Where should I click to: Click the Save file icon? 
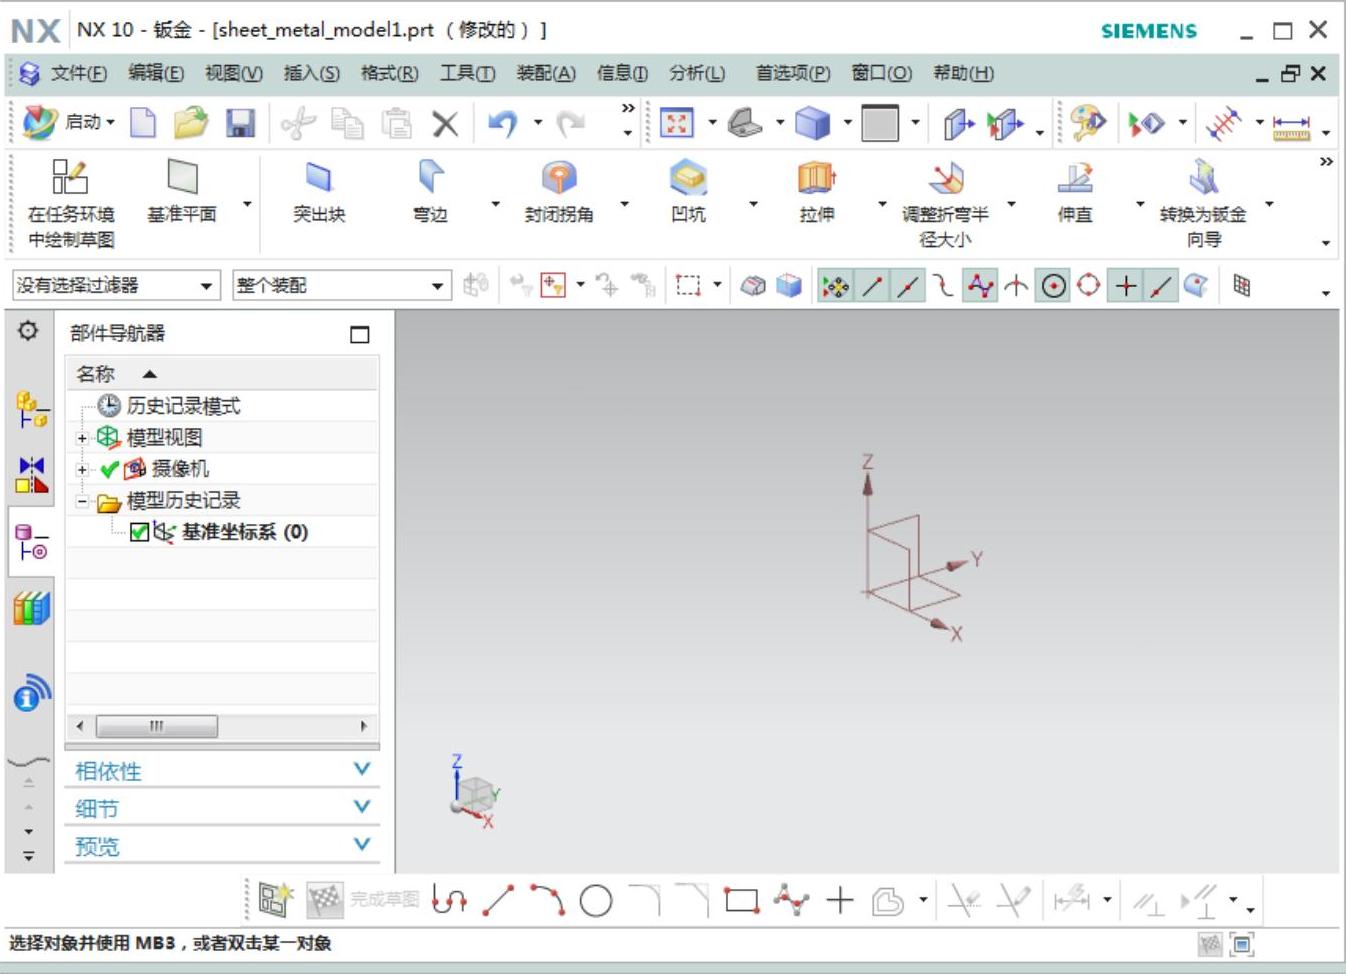pos(240,123)
